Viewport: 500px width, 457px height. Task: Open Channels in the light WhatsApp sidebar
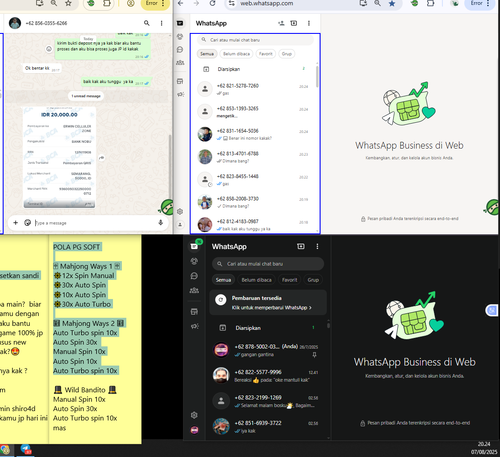click(180, 49)
